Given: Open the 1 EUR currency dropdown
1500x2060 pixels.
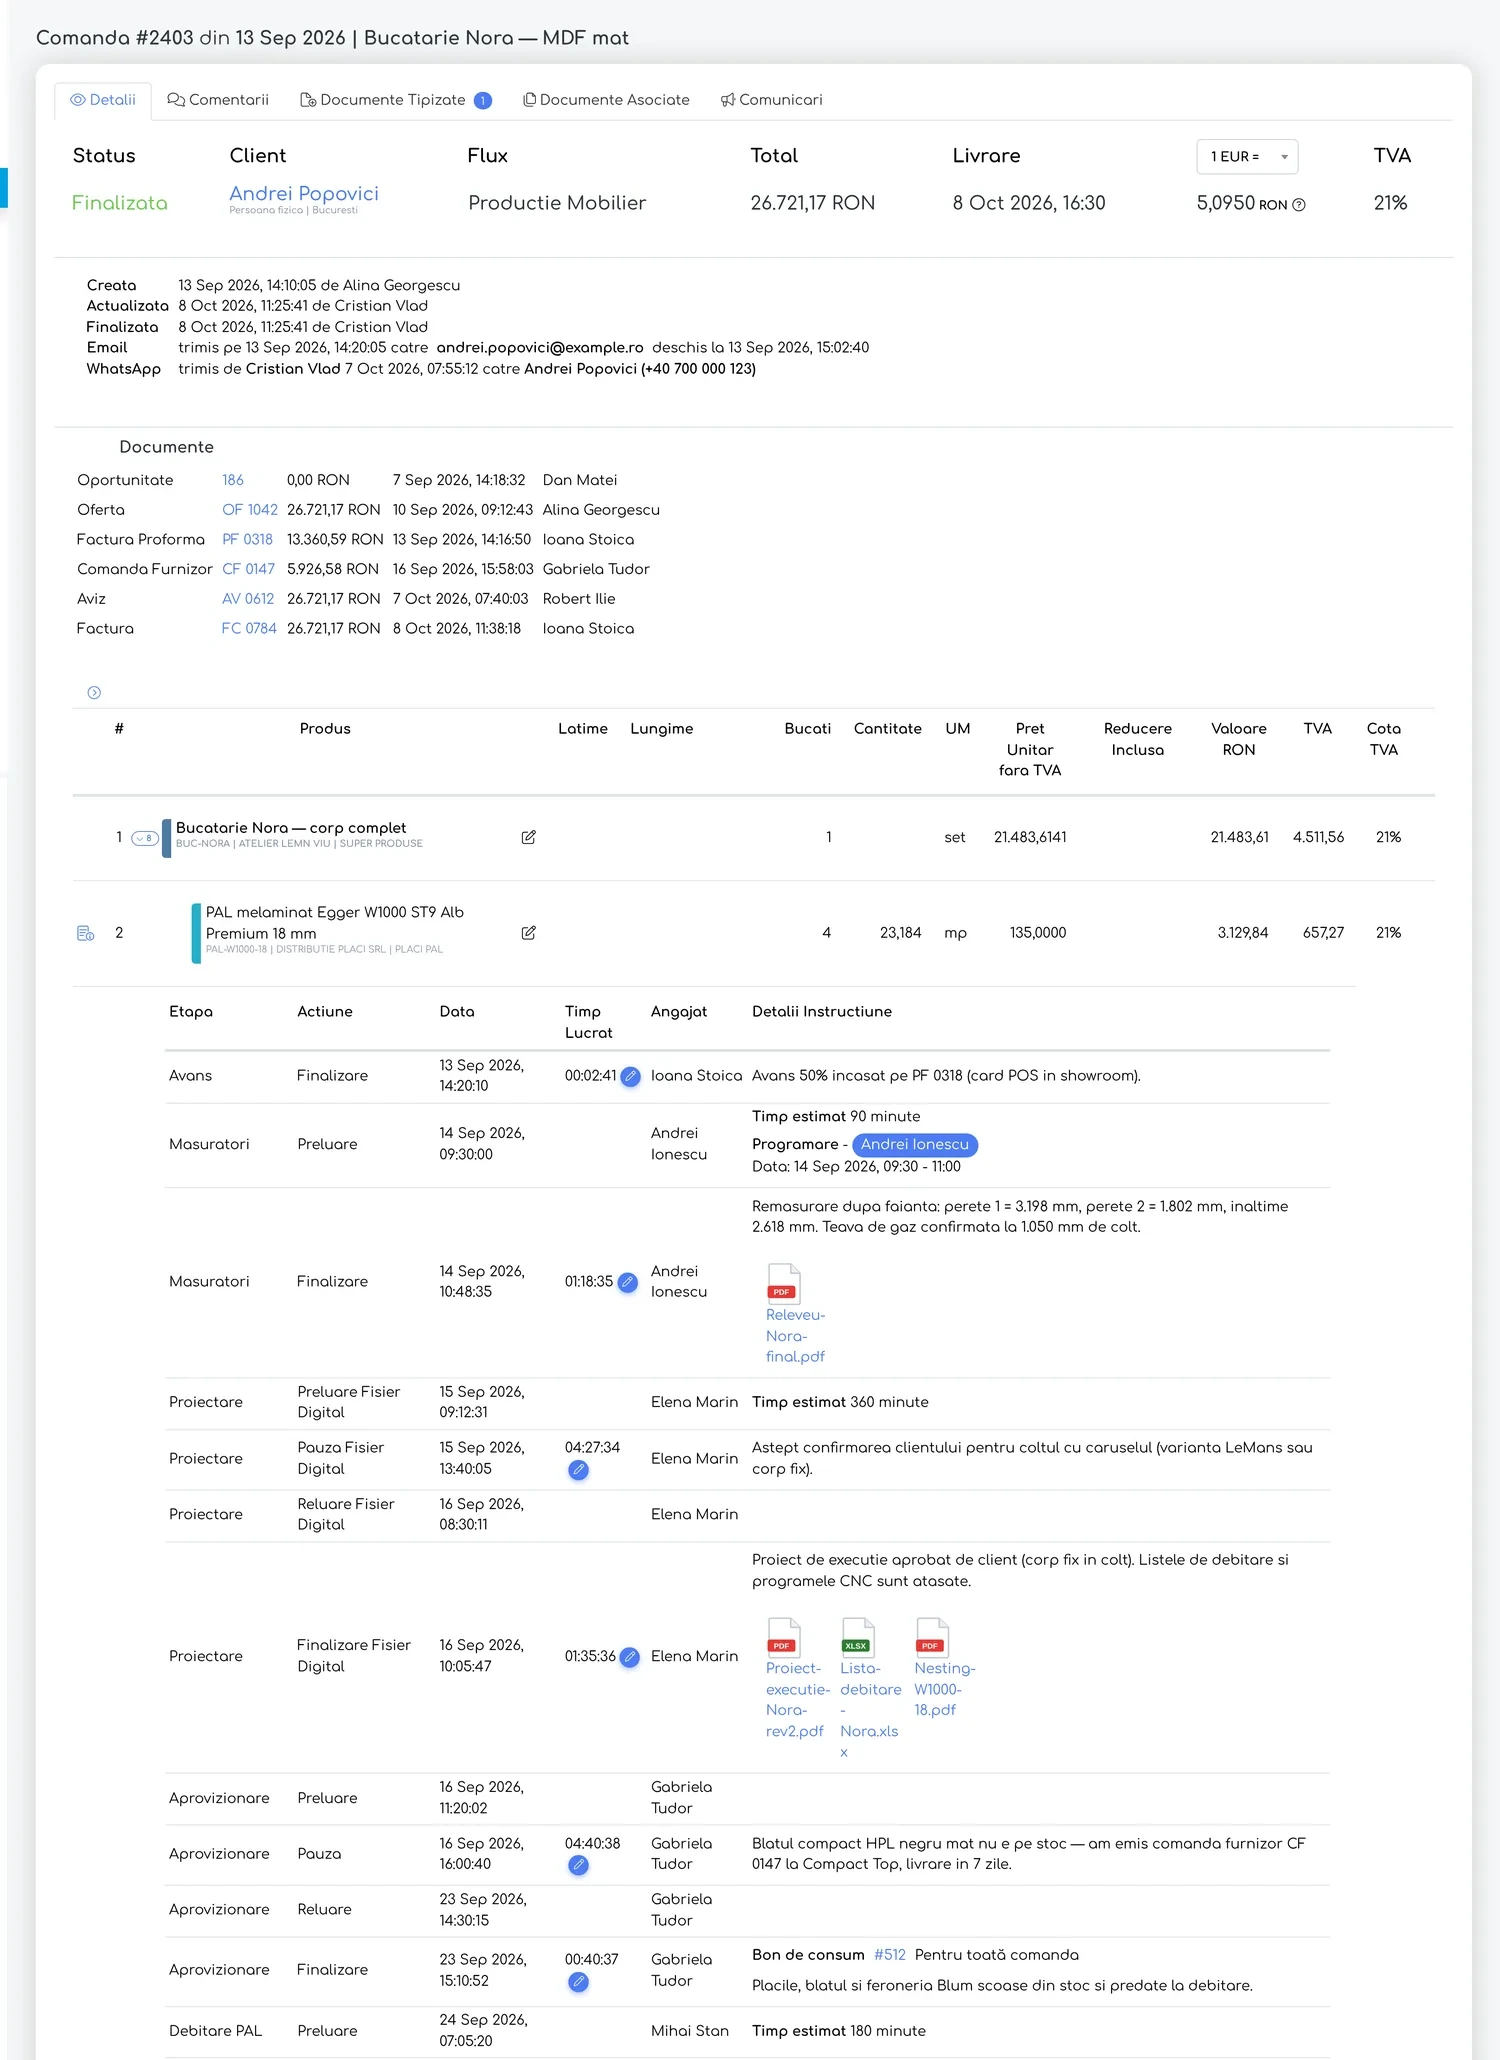Looking at the screenshot, I should (x=1247, y=157).
